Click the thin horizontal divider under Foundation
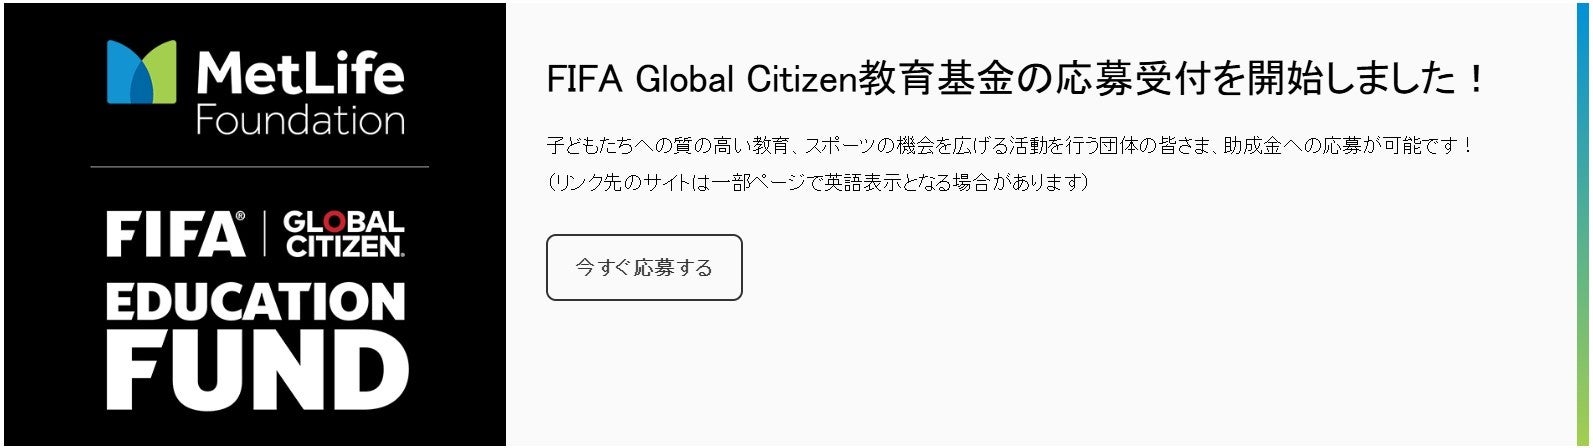This screenshot has height=448, width=1593. tap(259, 167)
